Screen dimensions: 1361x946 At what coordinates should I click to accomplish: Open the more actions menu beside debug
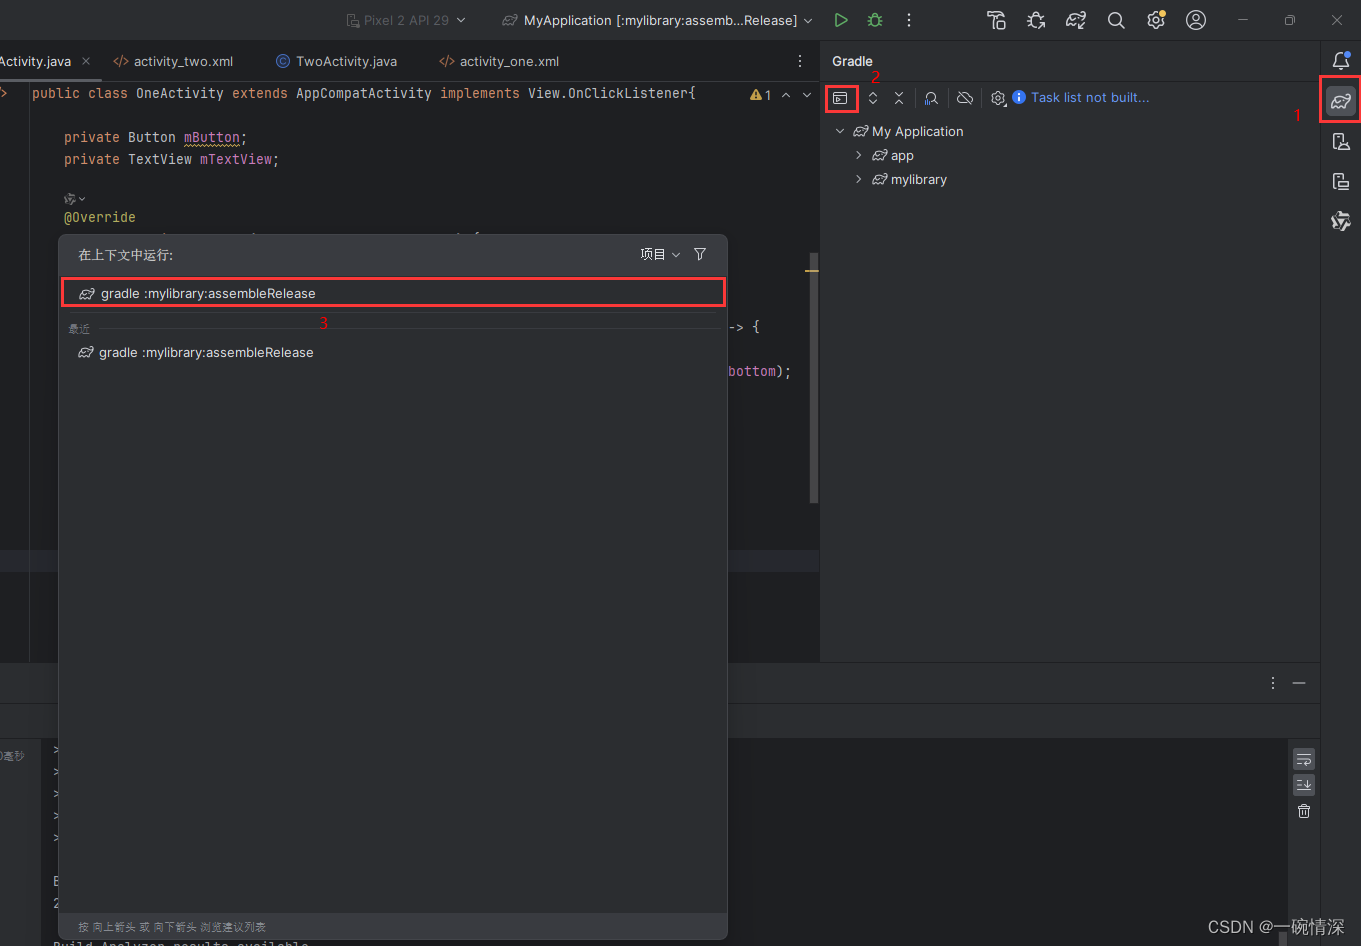[x=908, y=20]
